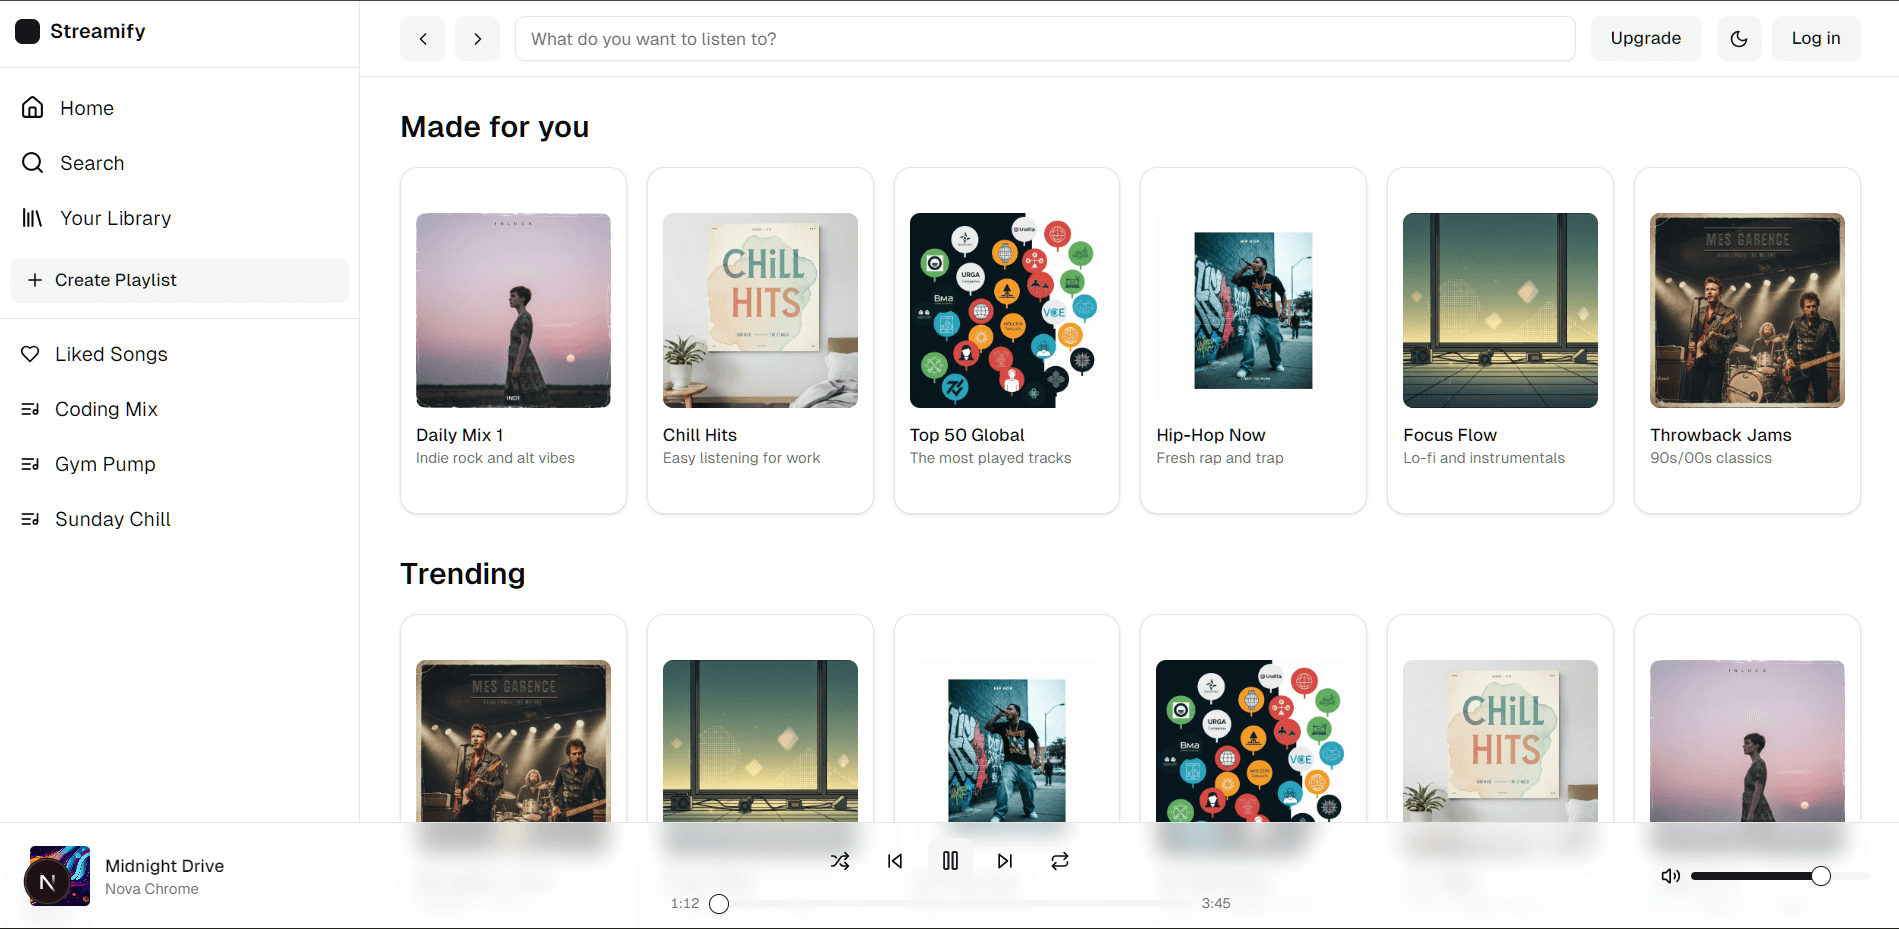Go forward with the right chevron

(x=478, y=39)
